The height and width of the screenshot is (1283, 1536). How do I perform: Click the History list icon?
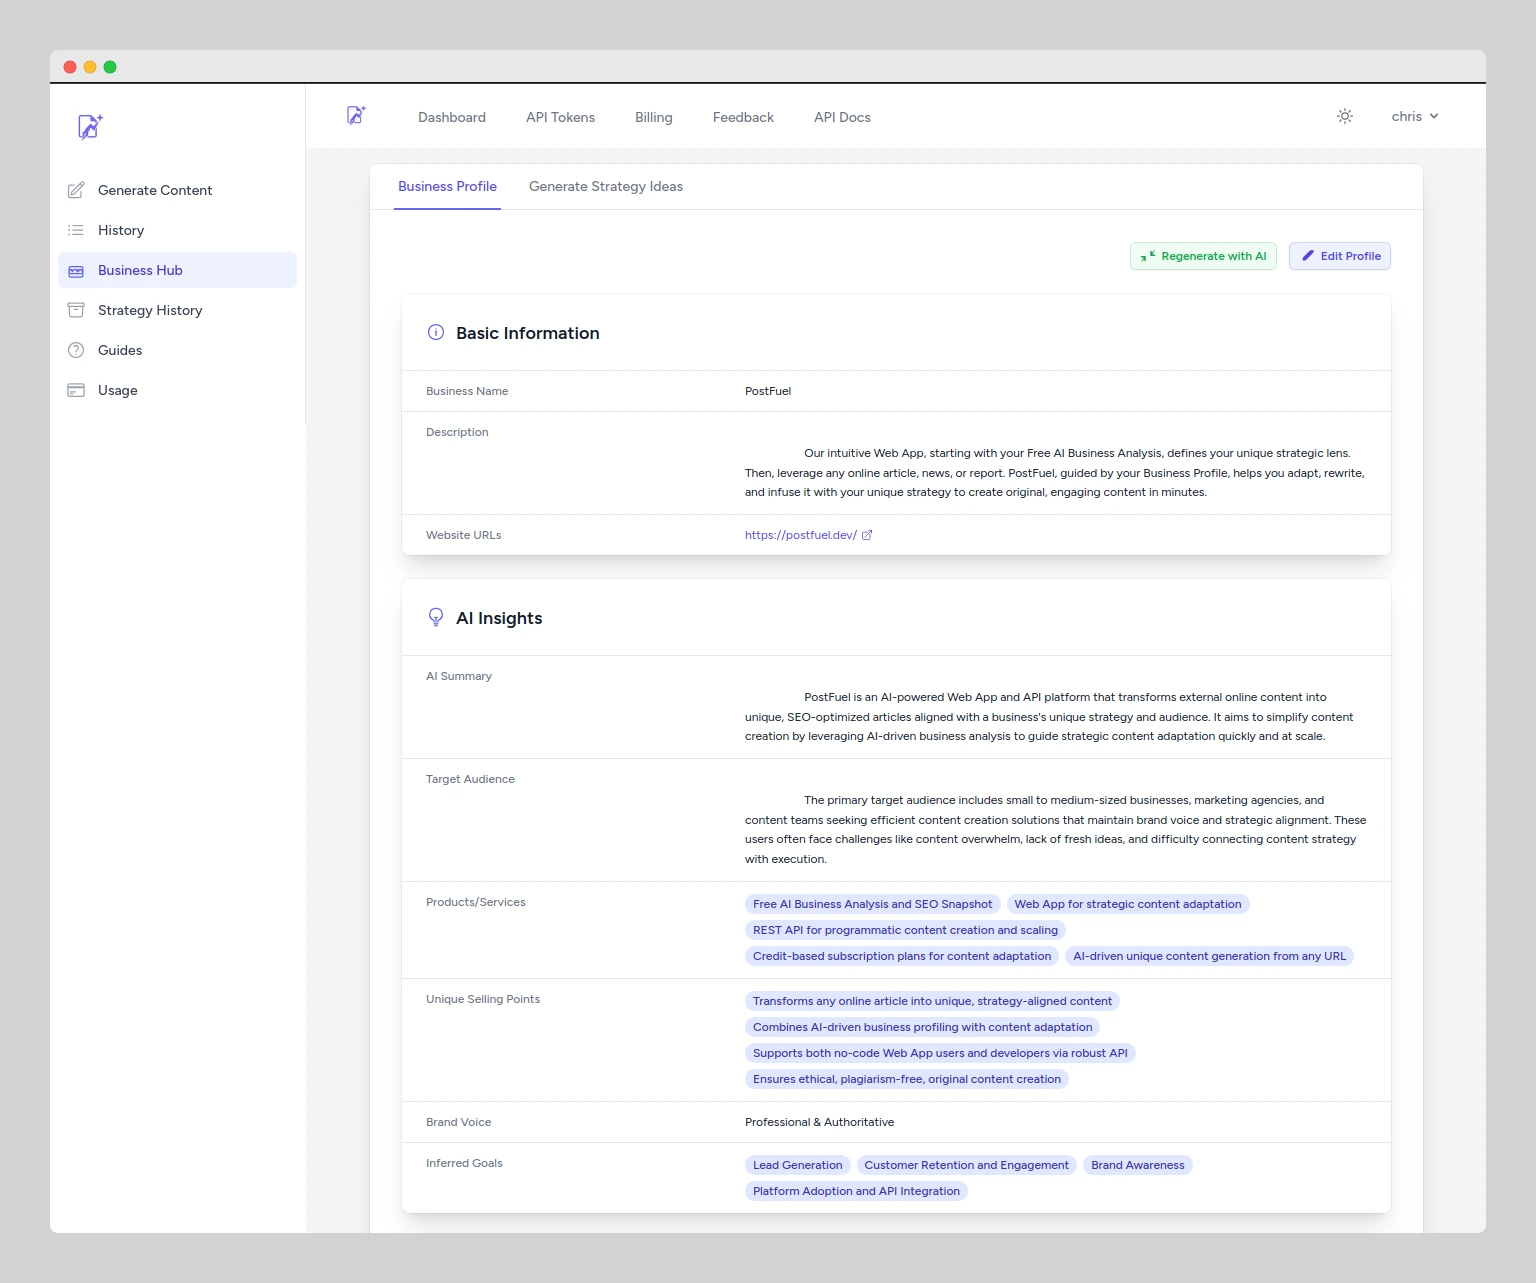coord(76,230)
